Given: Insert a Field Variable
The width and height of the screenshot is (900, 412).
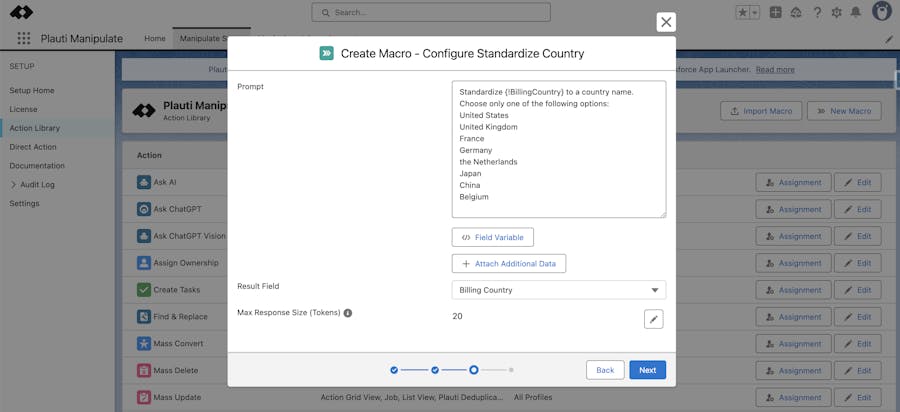Looking at the screenshot, I should (492, 237).
